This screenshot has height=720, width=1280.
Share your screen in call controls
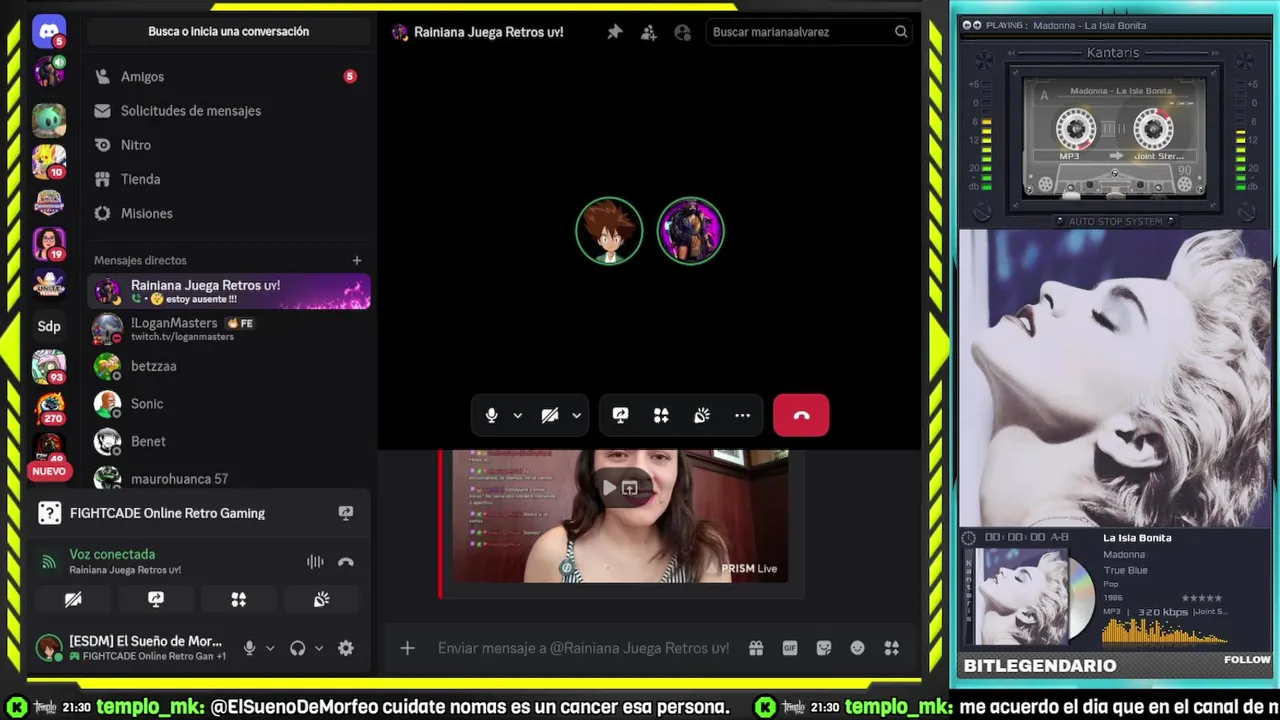pos(620,415)
